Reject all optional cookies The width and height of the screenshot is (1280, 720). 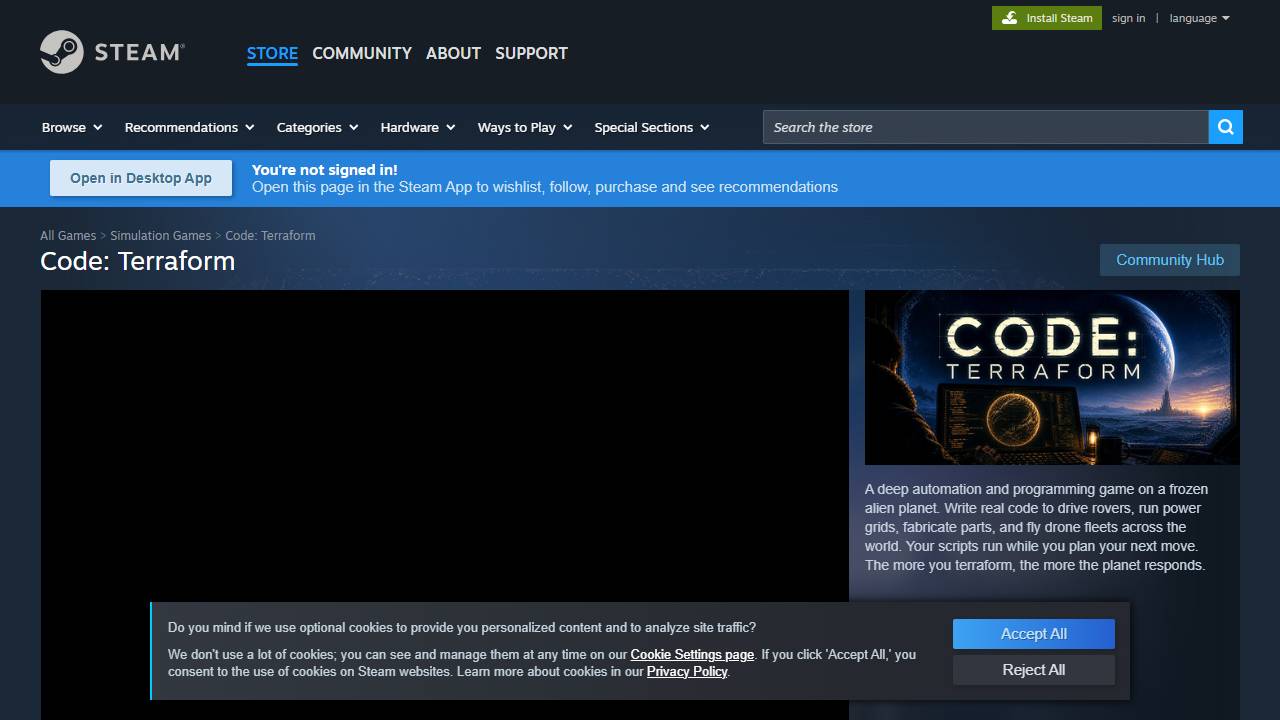pos(1033,670)
